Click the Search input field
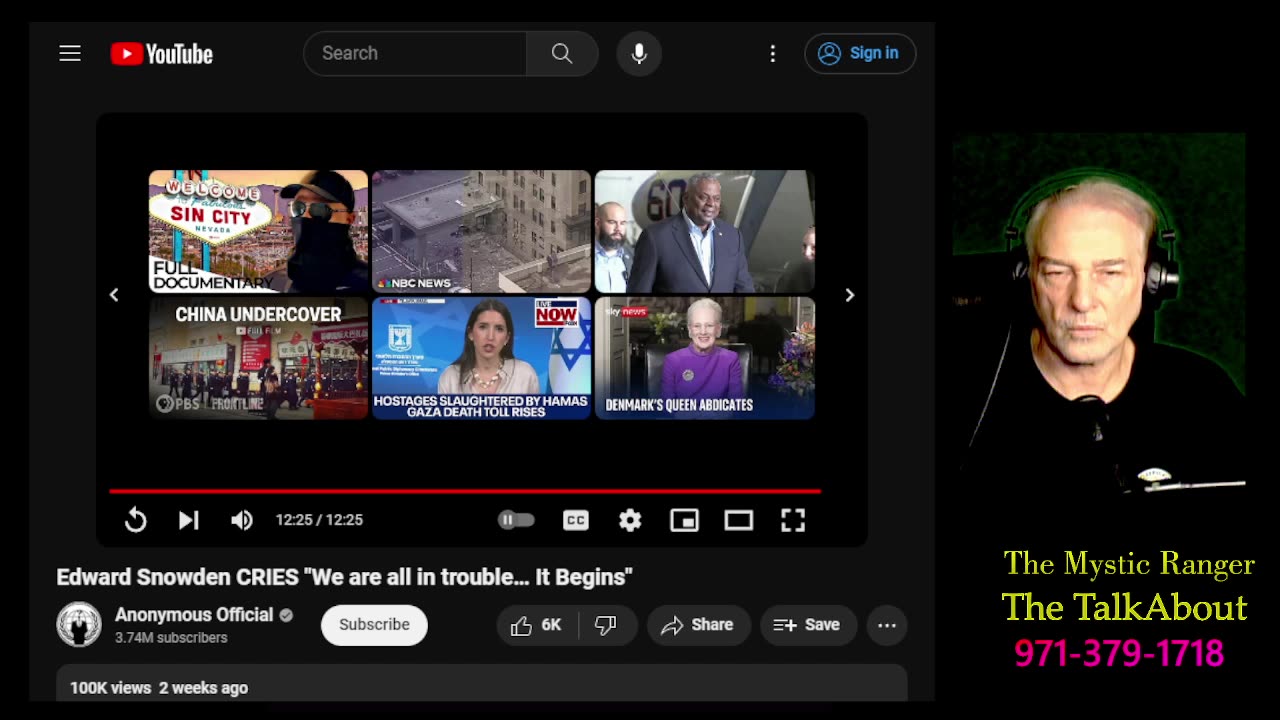This screenshot has height=720, width=1280. tap(415, 54)
